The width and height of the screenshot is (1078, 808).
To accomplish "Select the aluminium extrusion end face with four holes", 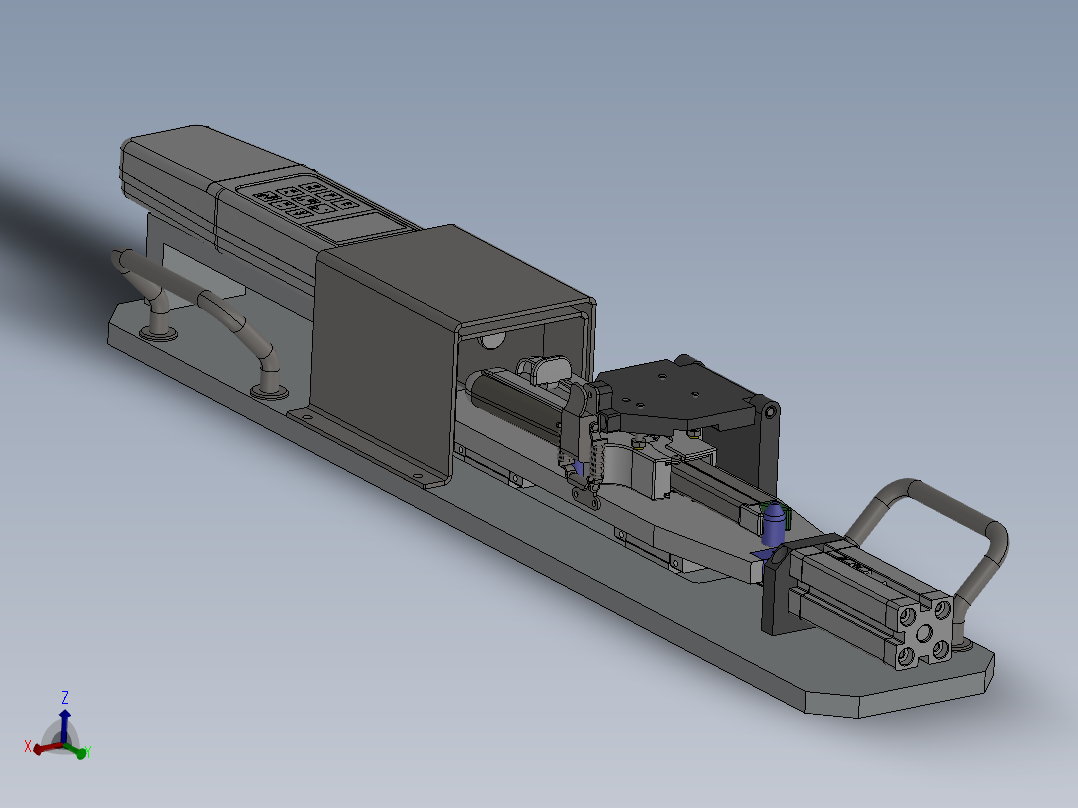I will pyautogui.click(x=923, y=633).
